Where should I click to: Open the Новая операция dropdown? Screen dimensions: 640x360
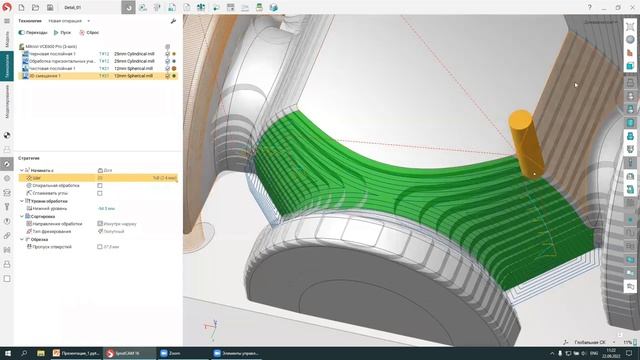point(69,21)
